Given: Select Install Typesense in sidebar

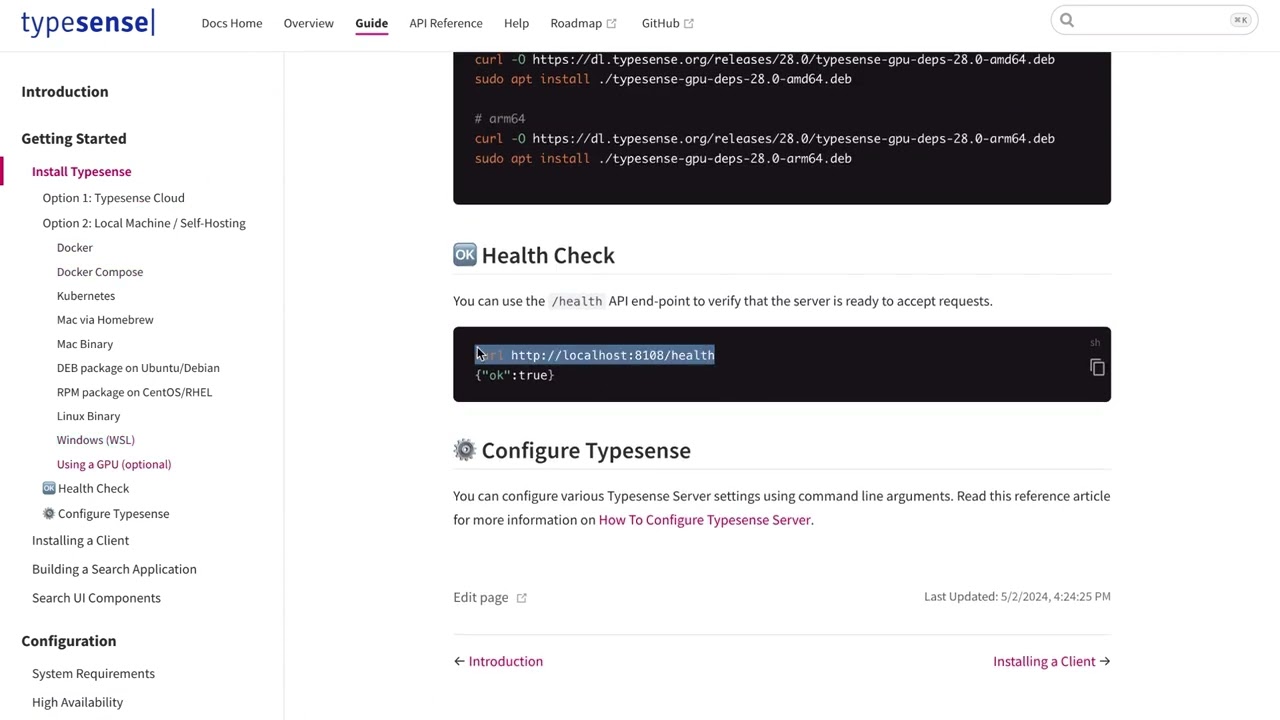Looking at the screenshot, I should pyautogui.click(x=81, y=172).
